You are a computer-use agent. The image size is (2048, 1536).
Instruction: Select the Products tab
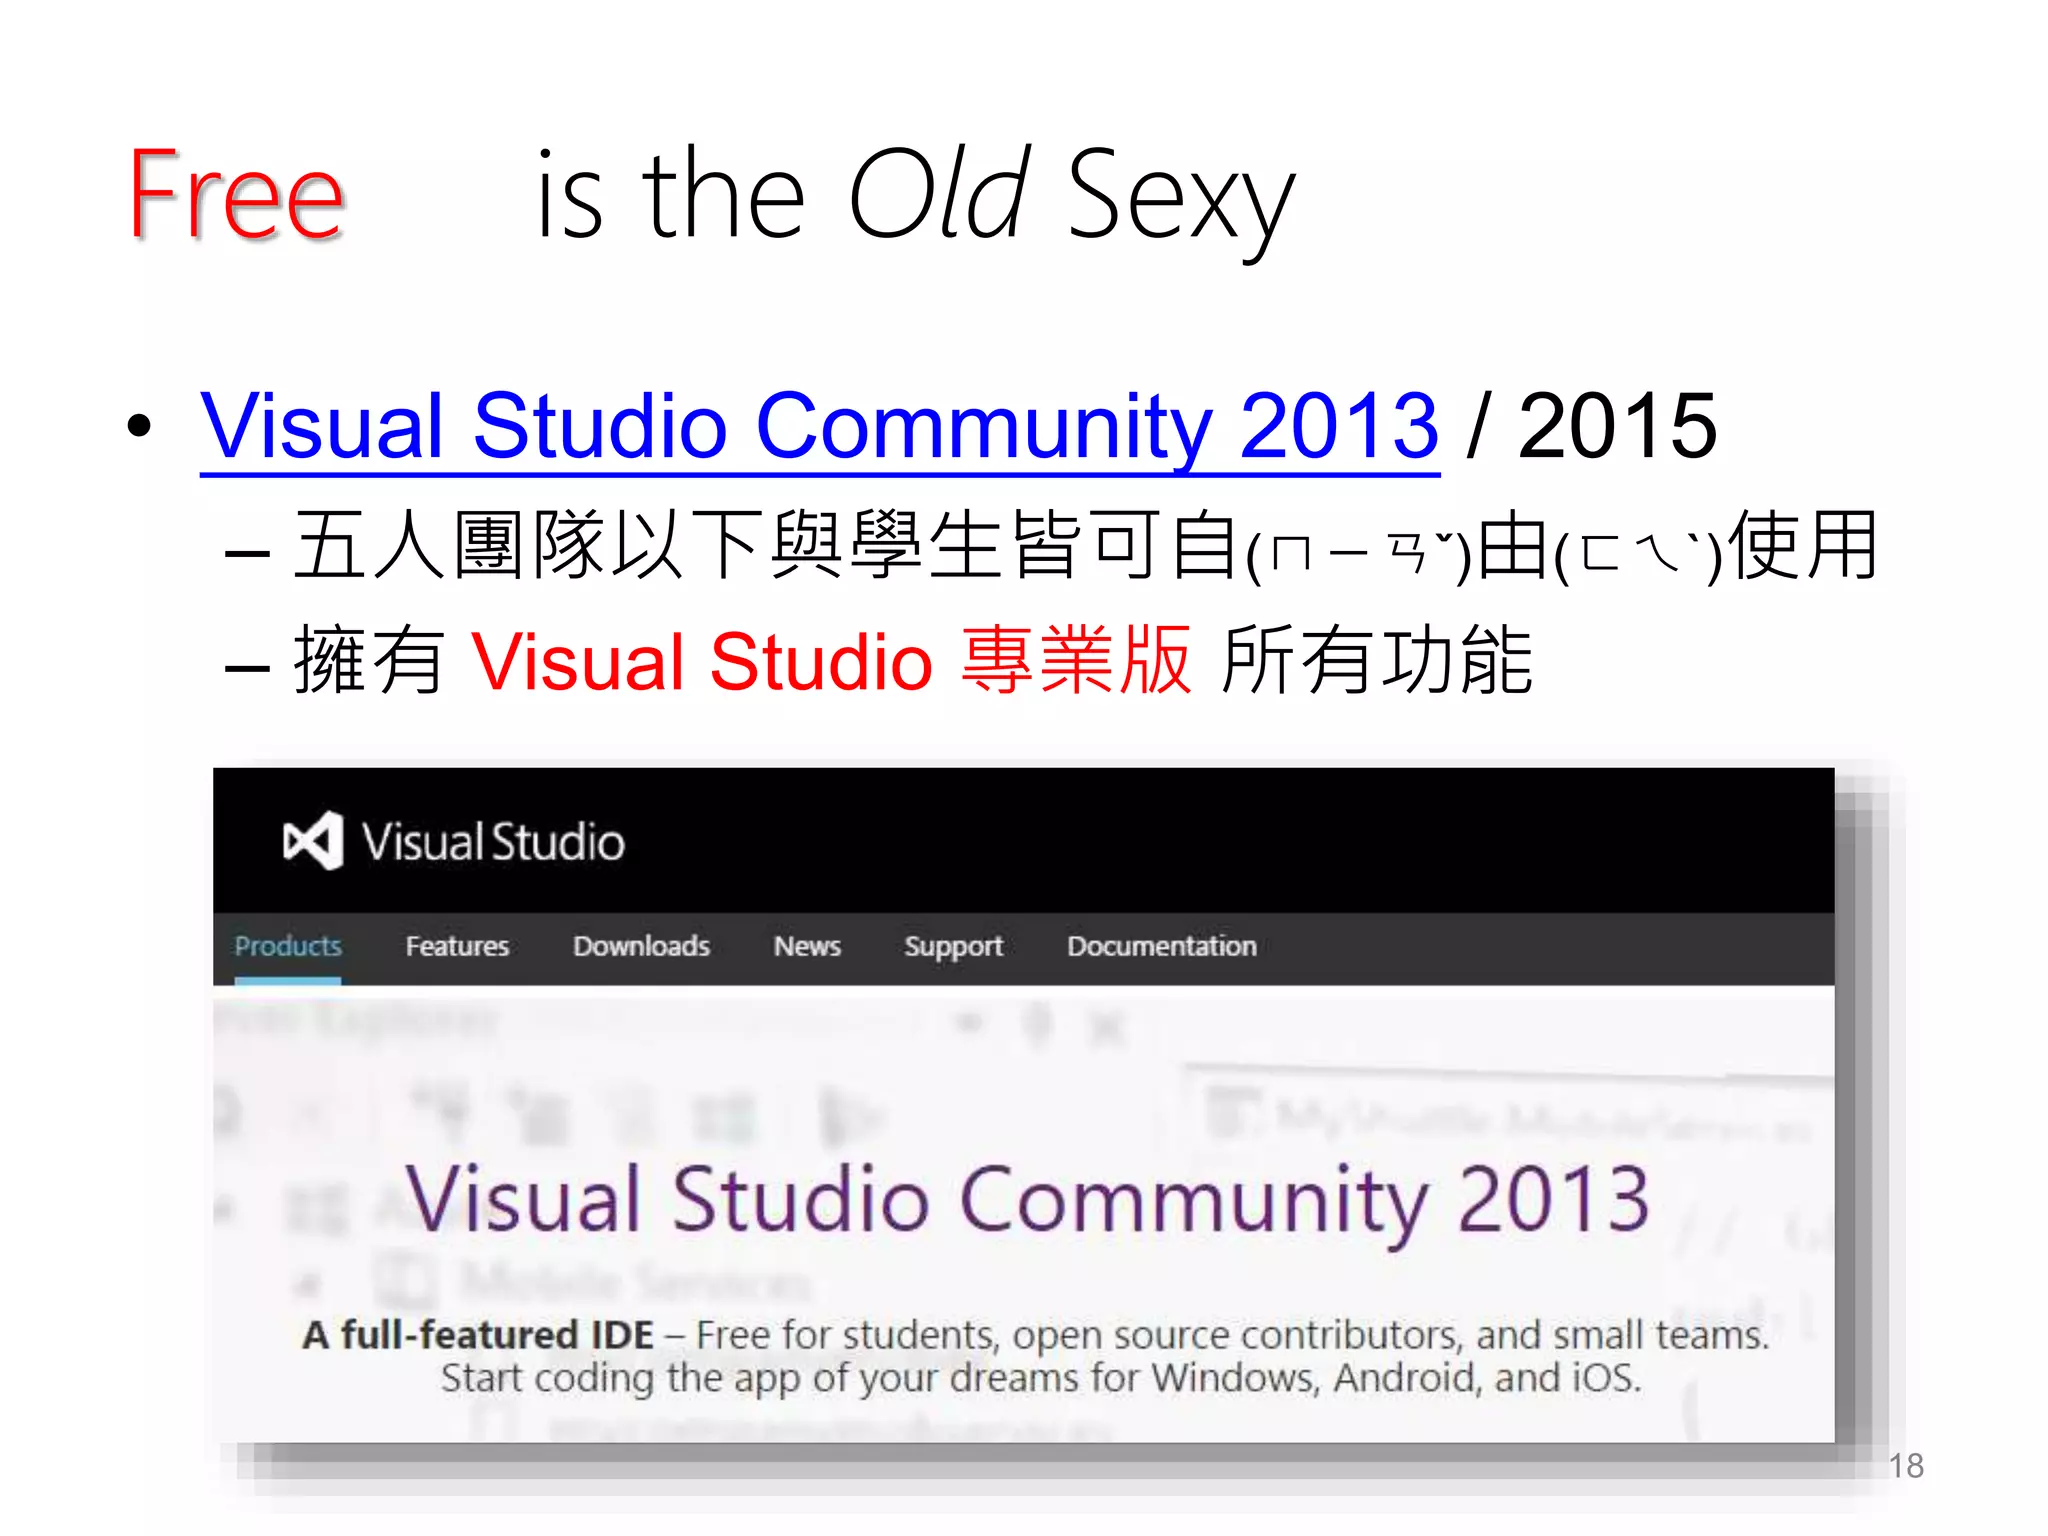tap(288, 946)
